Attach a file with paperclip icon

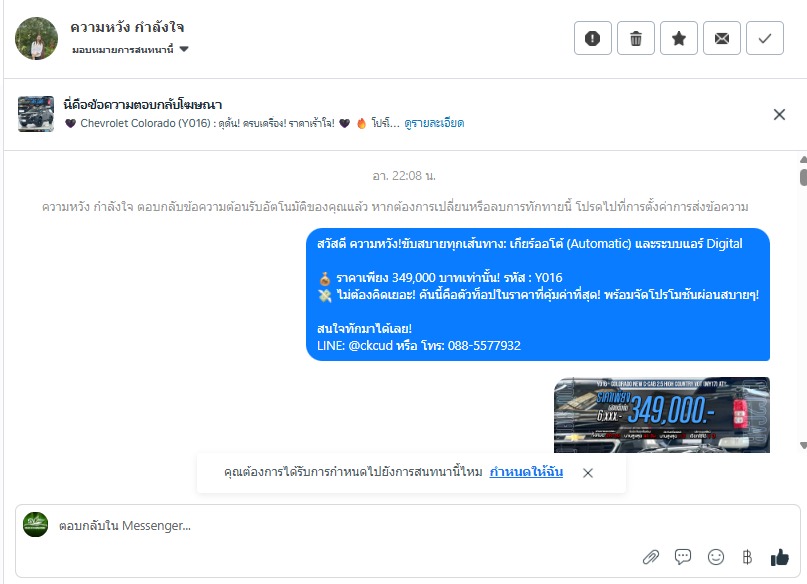651,557
